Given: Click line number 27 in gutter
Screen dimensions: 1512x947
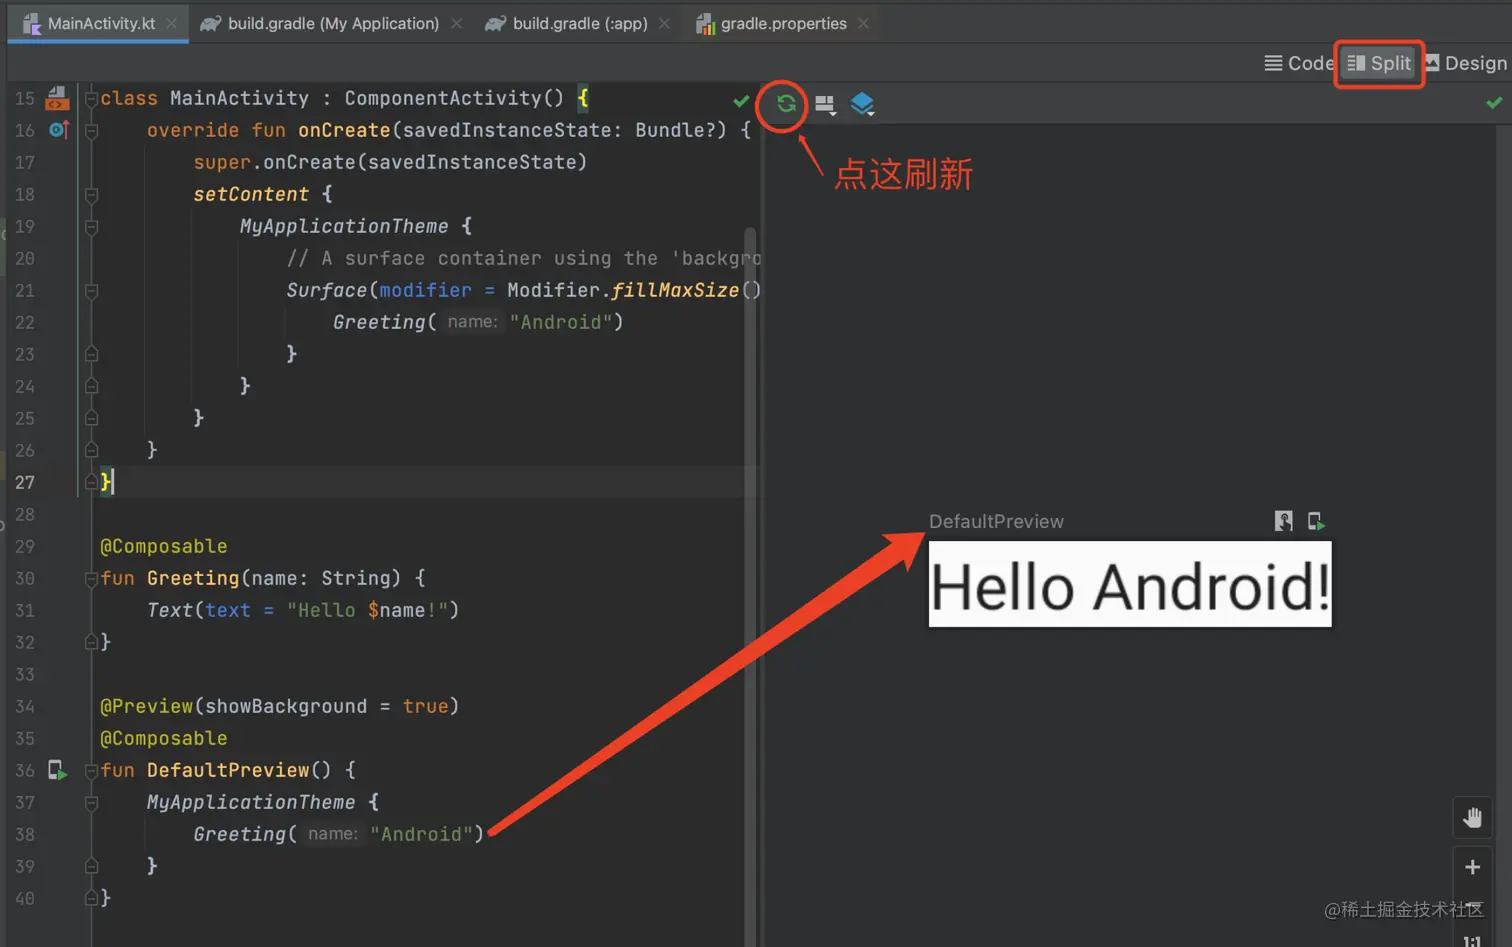Looking at the screenshot, I should (x=25, y=482).
